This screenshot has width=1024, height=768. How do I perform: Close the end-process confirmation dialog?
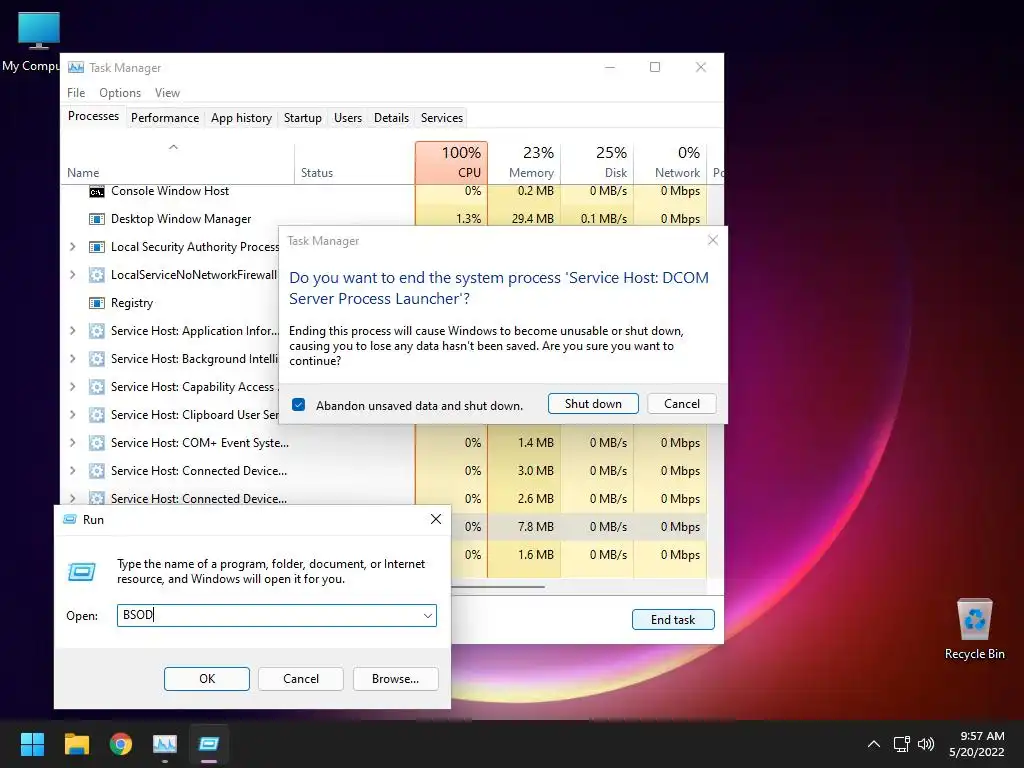pos(713,240)
